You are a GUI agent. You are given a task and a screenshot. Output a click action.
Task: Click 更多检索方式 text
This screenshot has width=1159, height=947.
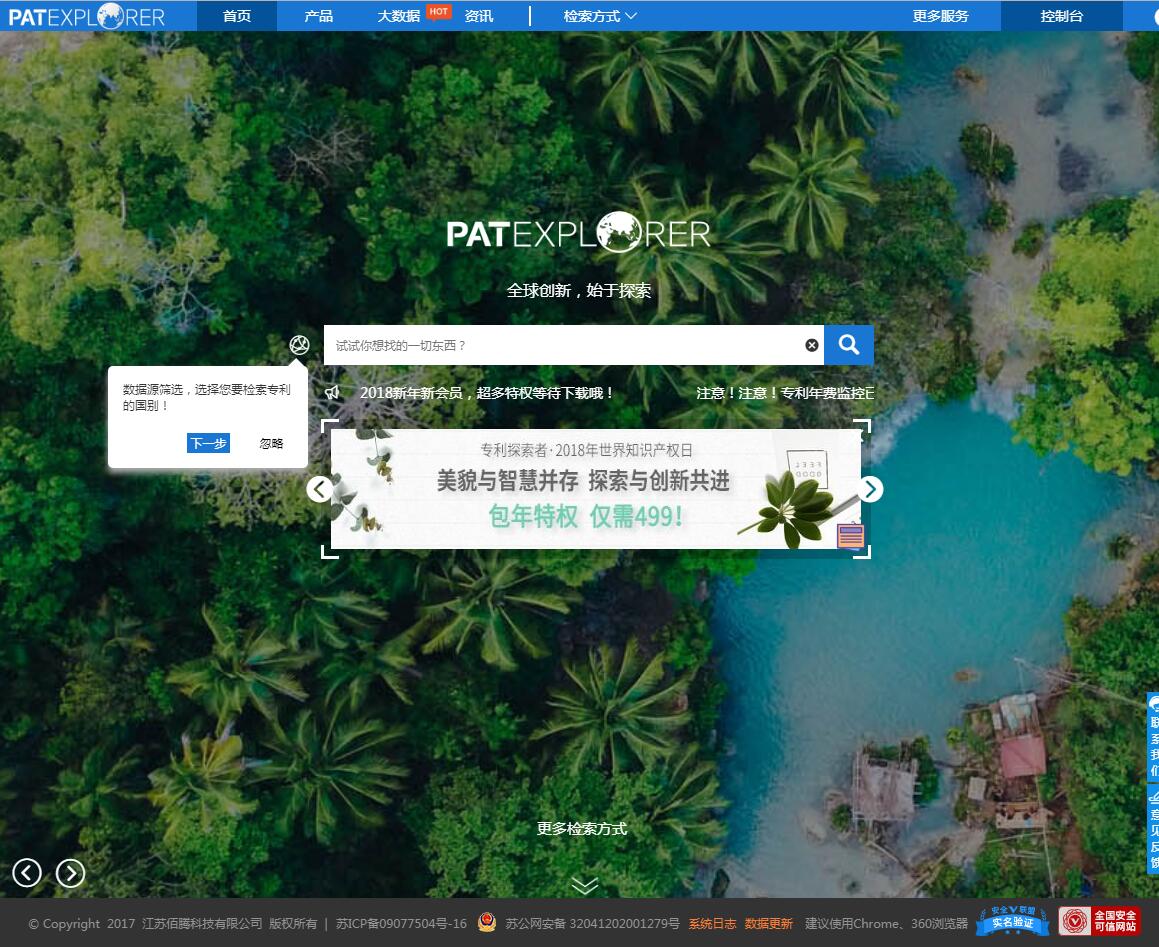[x=582, y=829]
